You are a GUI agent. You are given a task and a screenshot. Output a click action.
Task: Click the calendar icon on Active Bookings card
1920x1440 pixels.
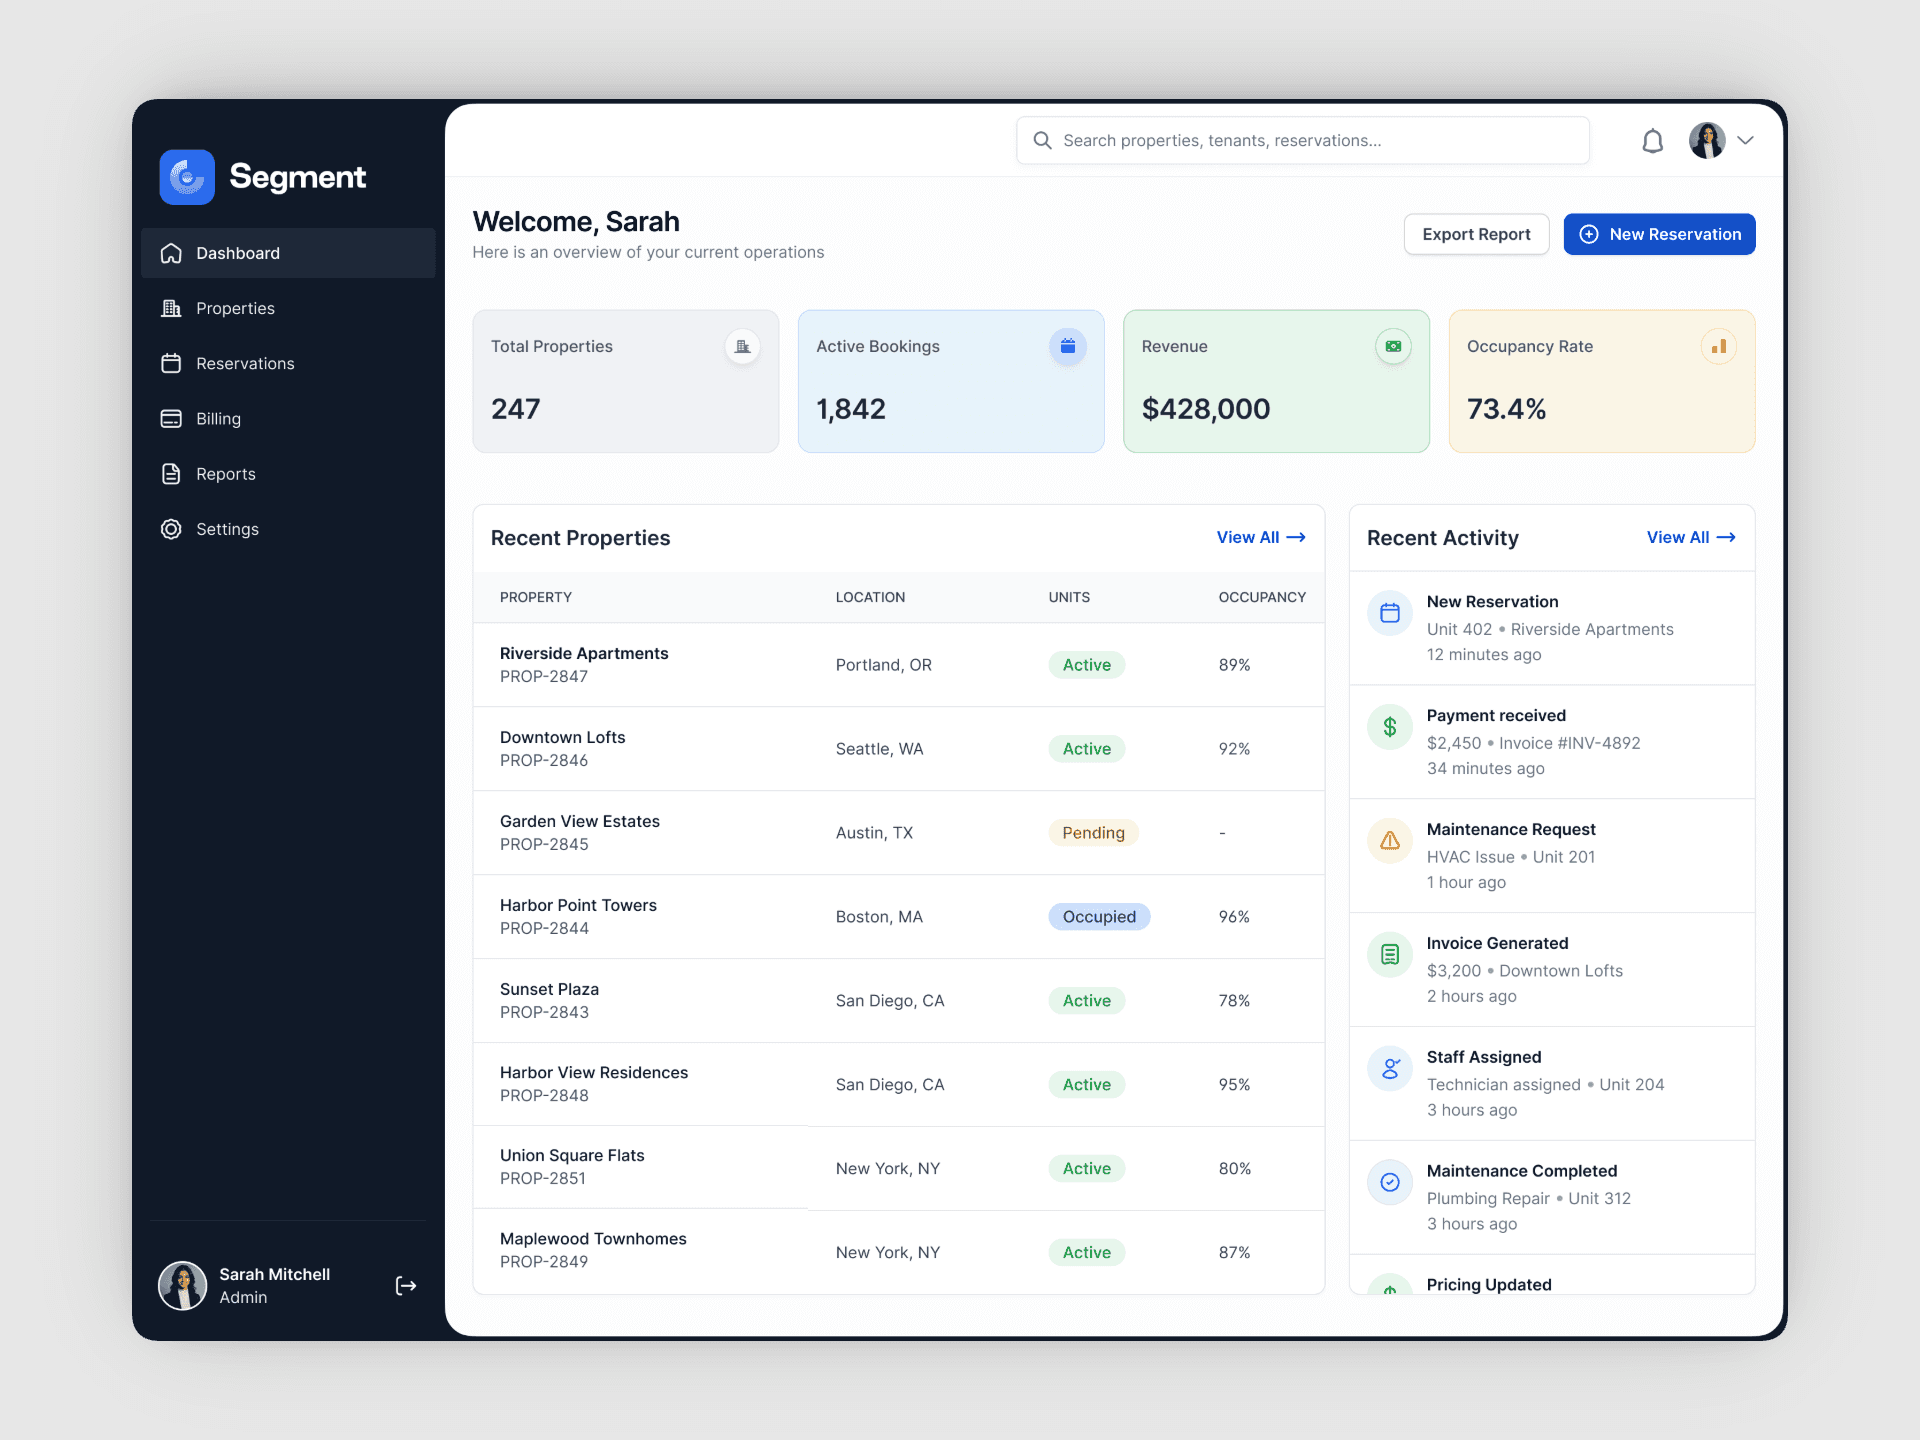tap(1067, 347)
